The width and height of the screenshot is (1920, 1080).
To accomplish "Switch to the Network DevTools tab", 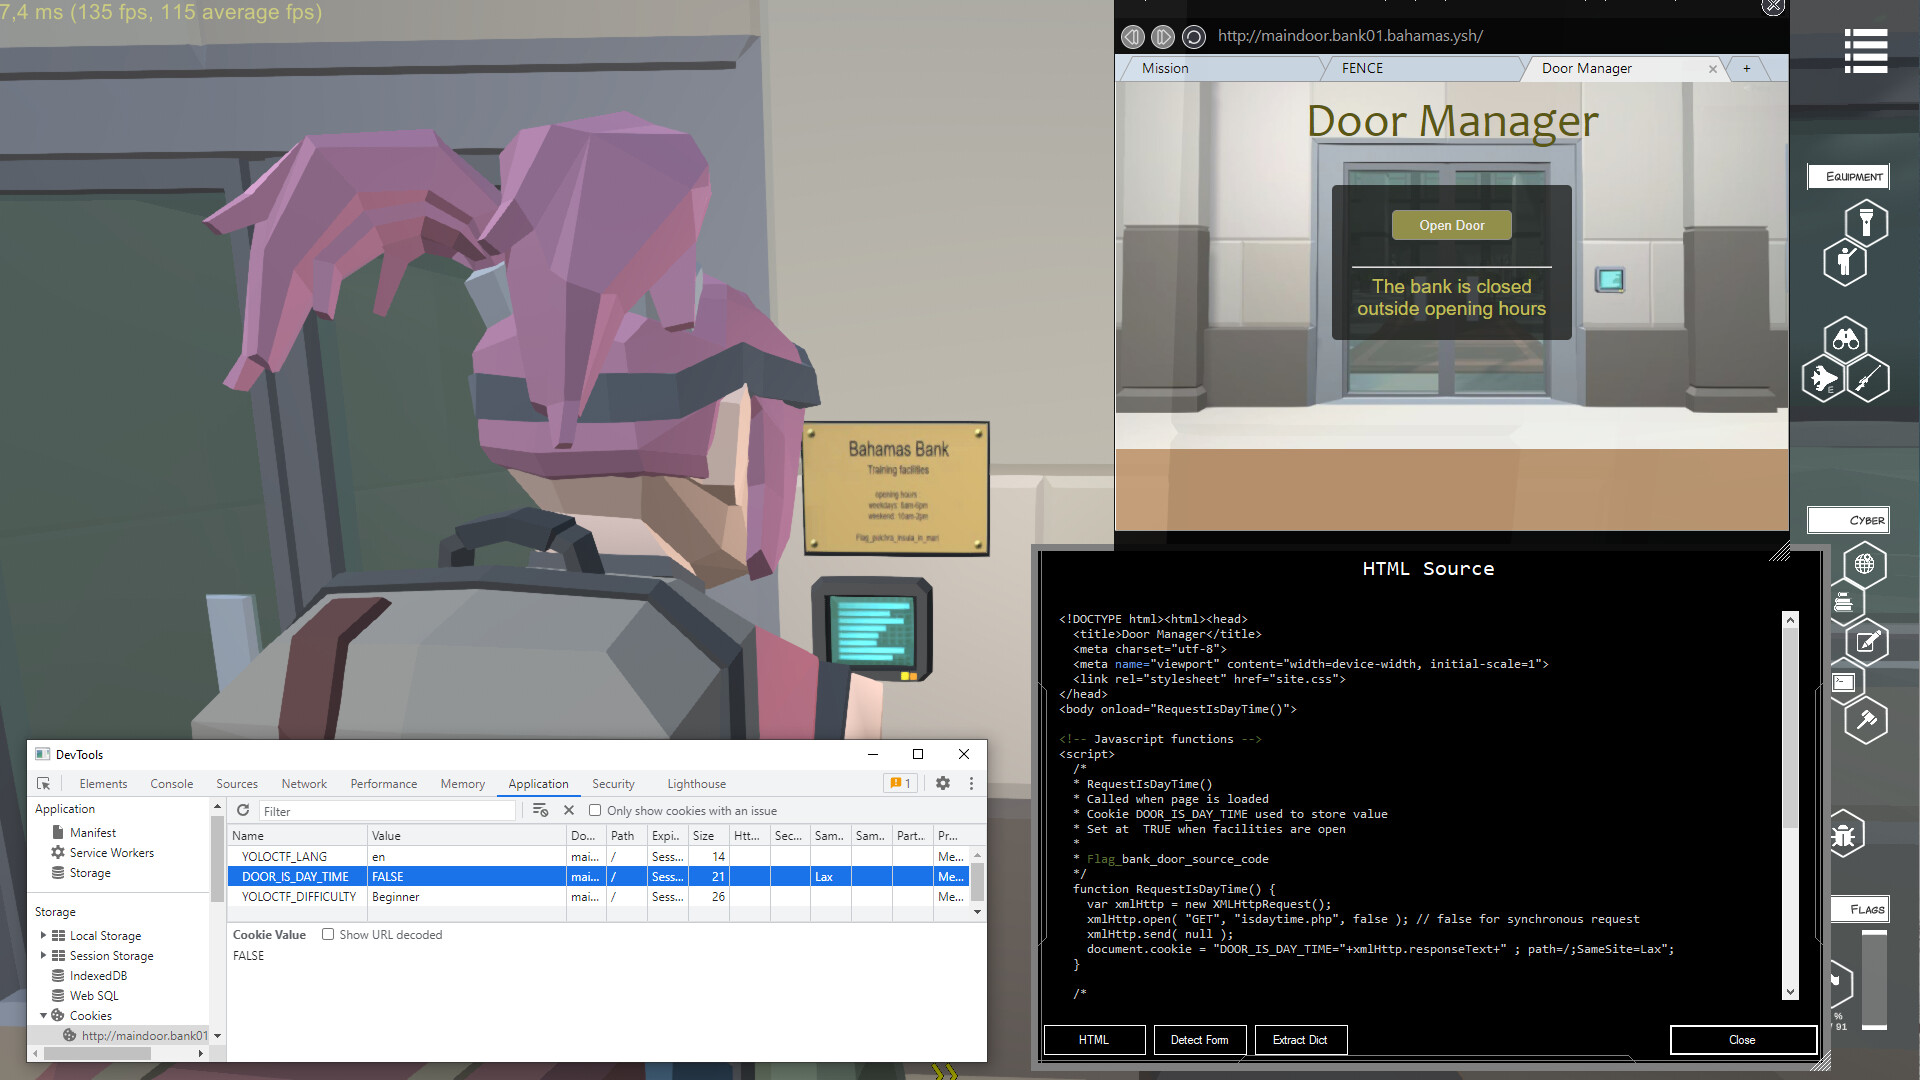I will coord(304,784).
